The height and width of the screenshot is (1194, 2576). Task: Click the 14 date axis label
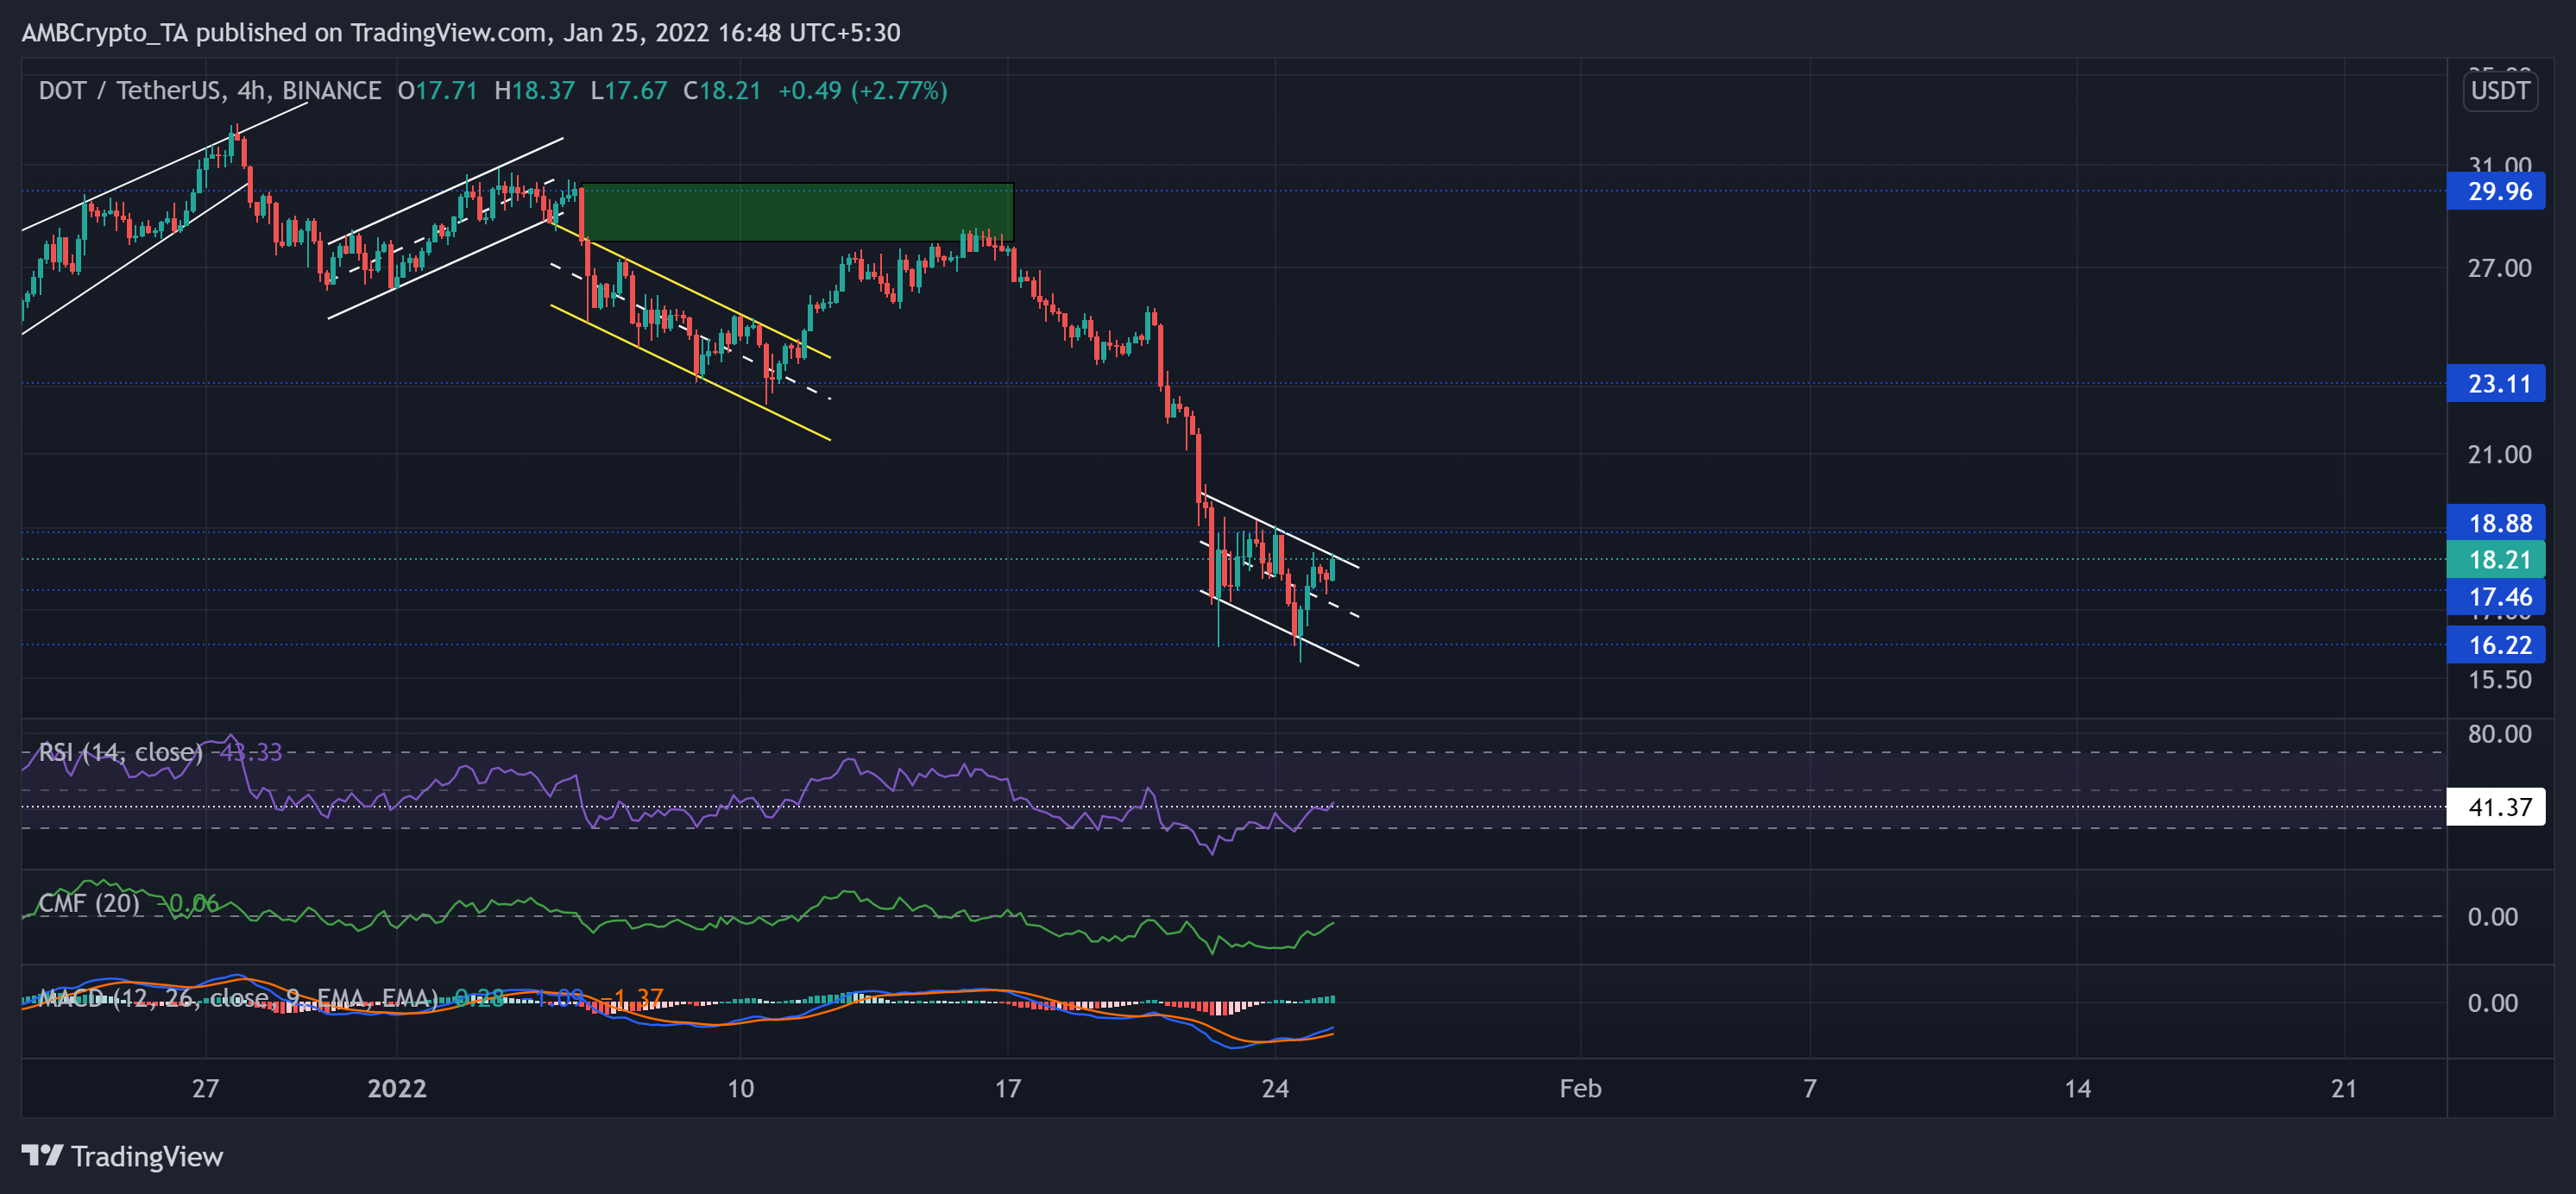pyautogui.click(x=2077, y=1089)
